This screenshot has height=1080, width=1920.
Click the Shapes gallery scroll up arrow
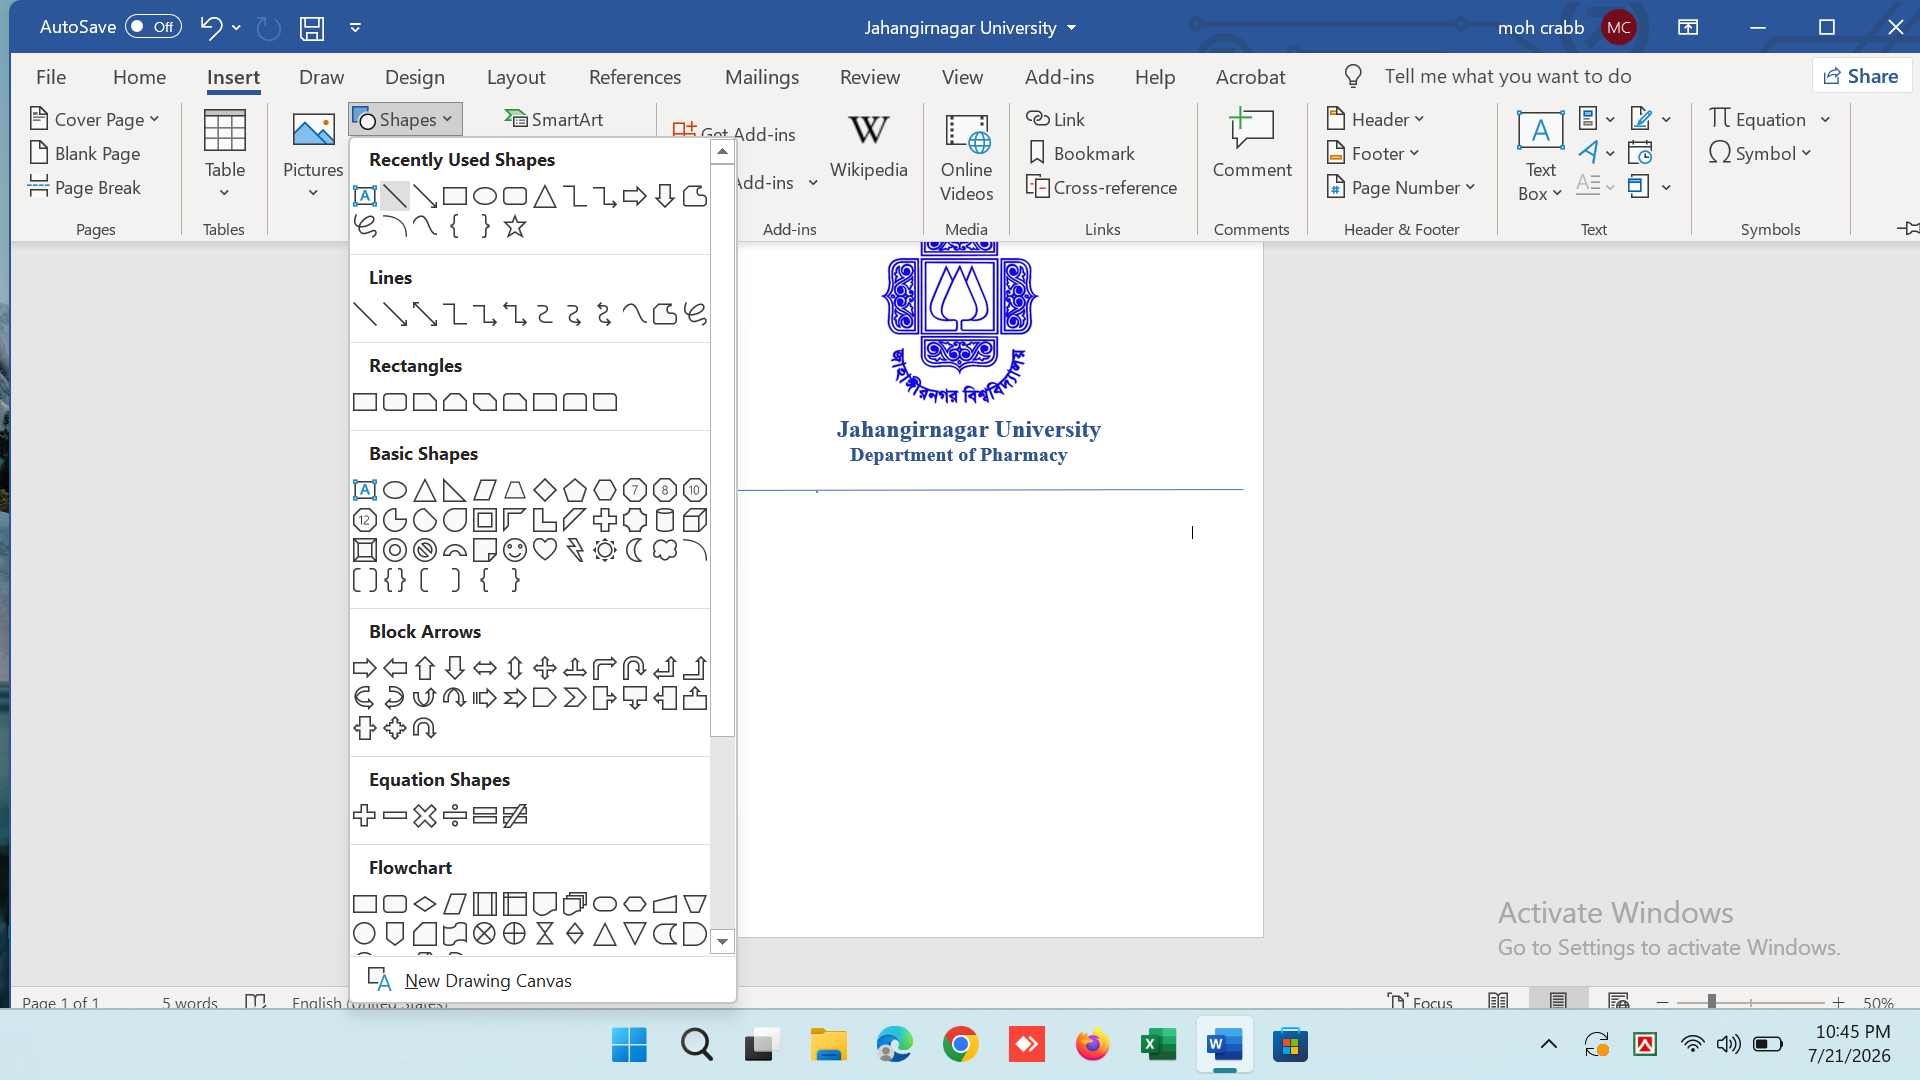tap(722, 152)
